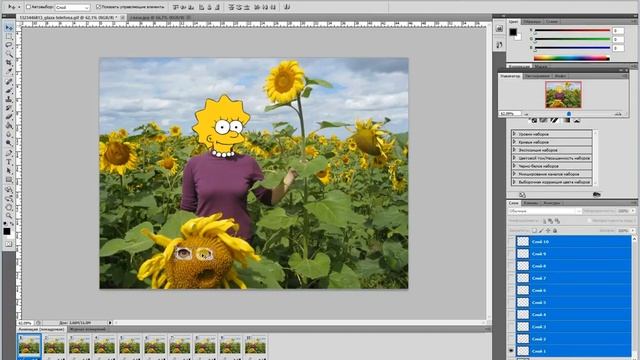Select the Eyedropper tool

(9, 71)
